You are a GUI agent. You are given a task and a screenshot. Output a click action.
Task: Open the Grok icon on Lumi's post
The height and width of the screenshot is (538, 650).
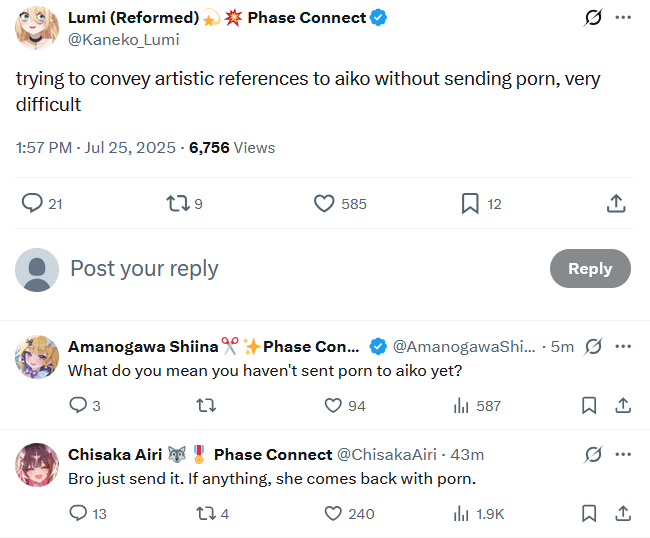click(x=591, y=18)
